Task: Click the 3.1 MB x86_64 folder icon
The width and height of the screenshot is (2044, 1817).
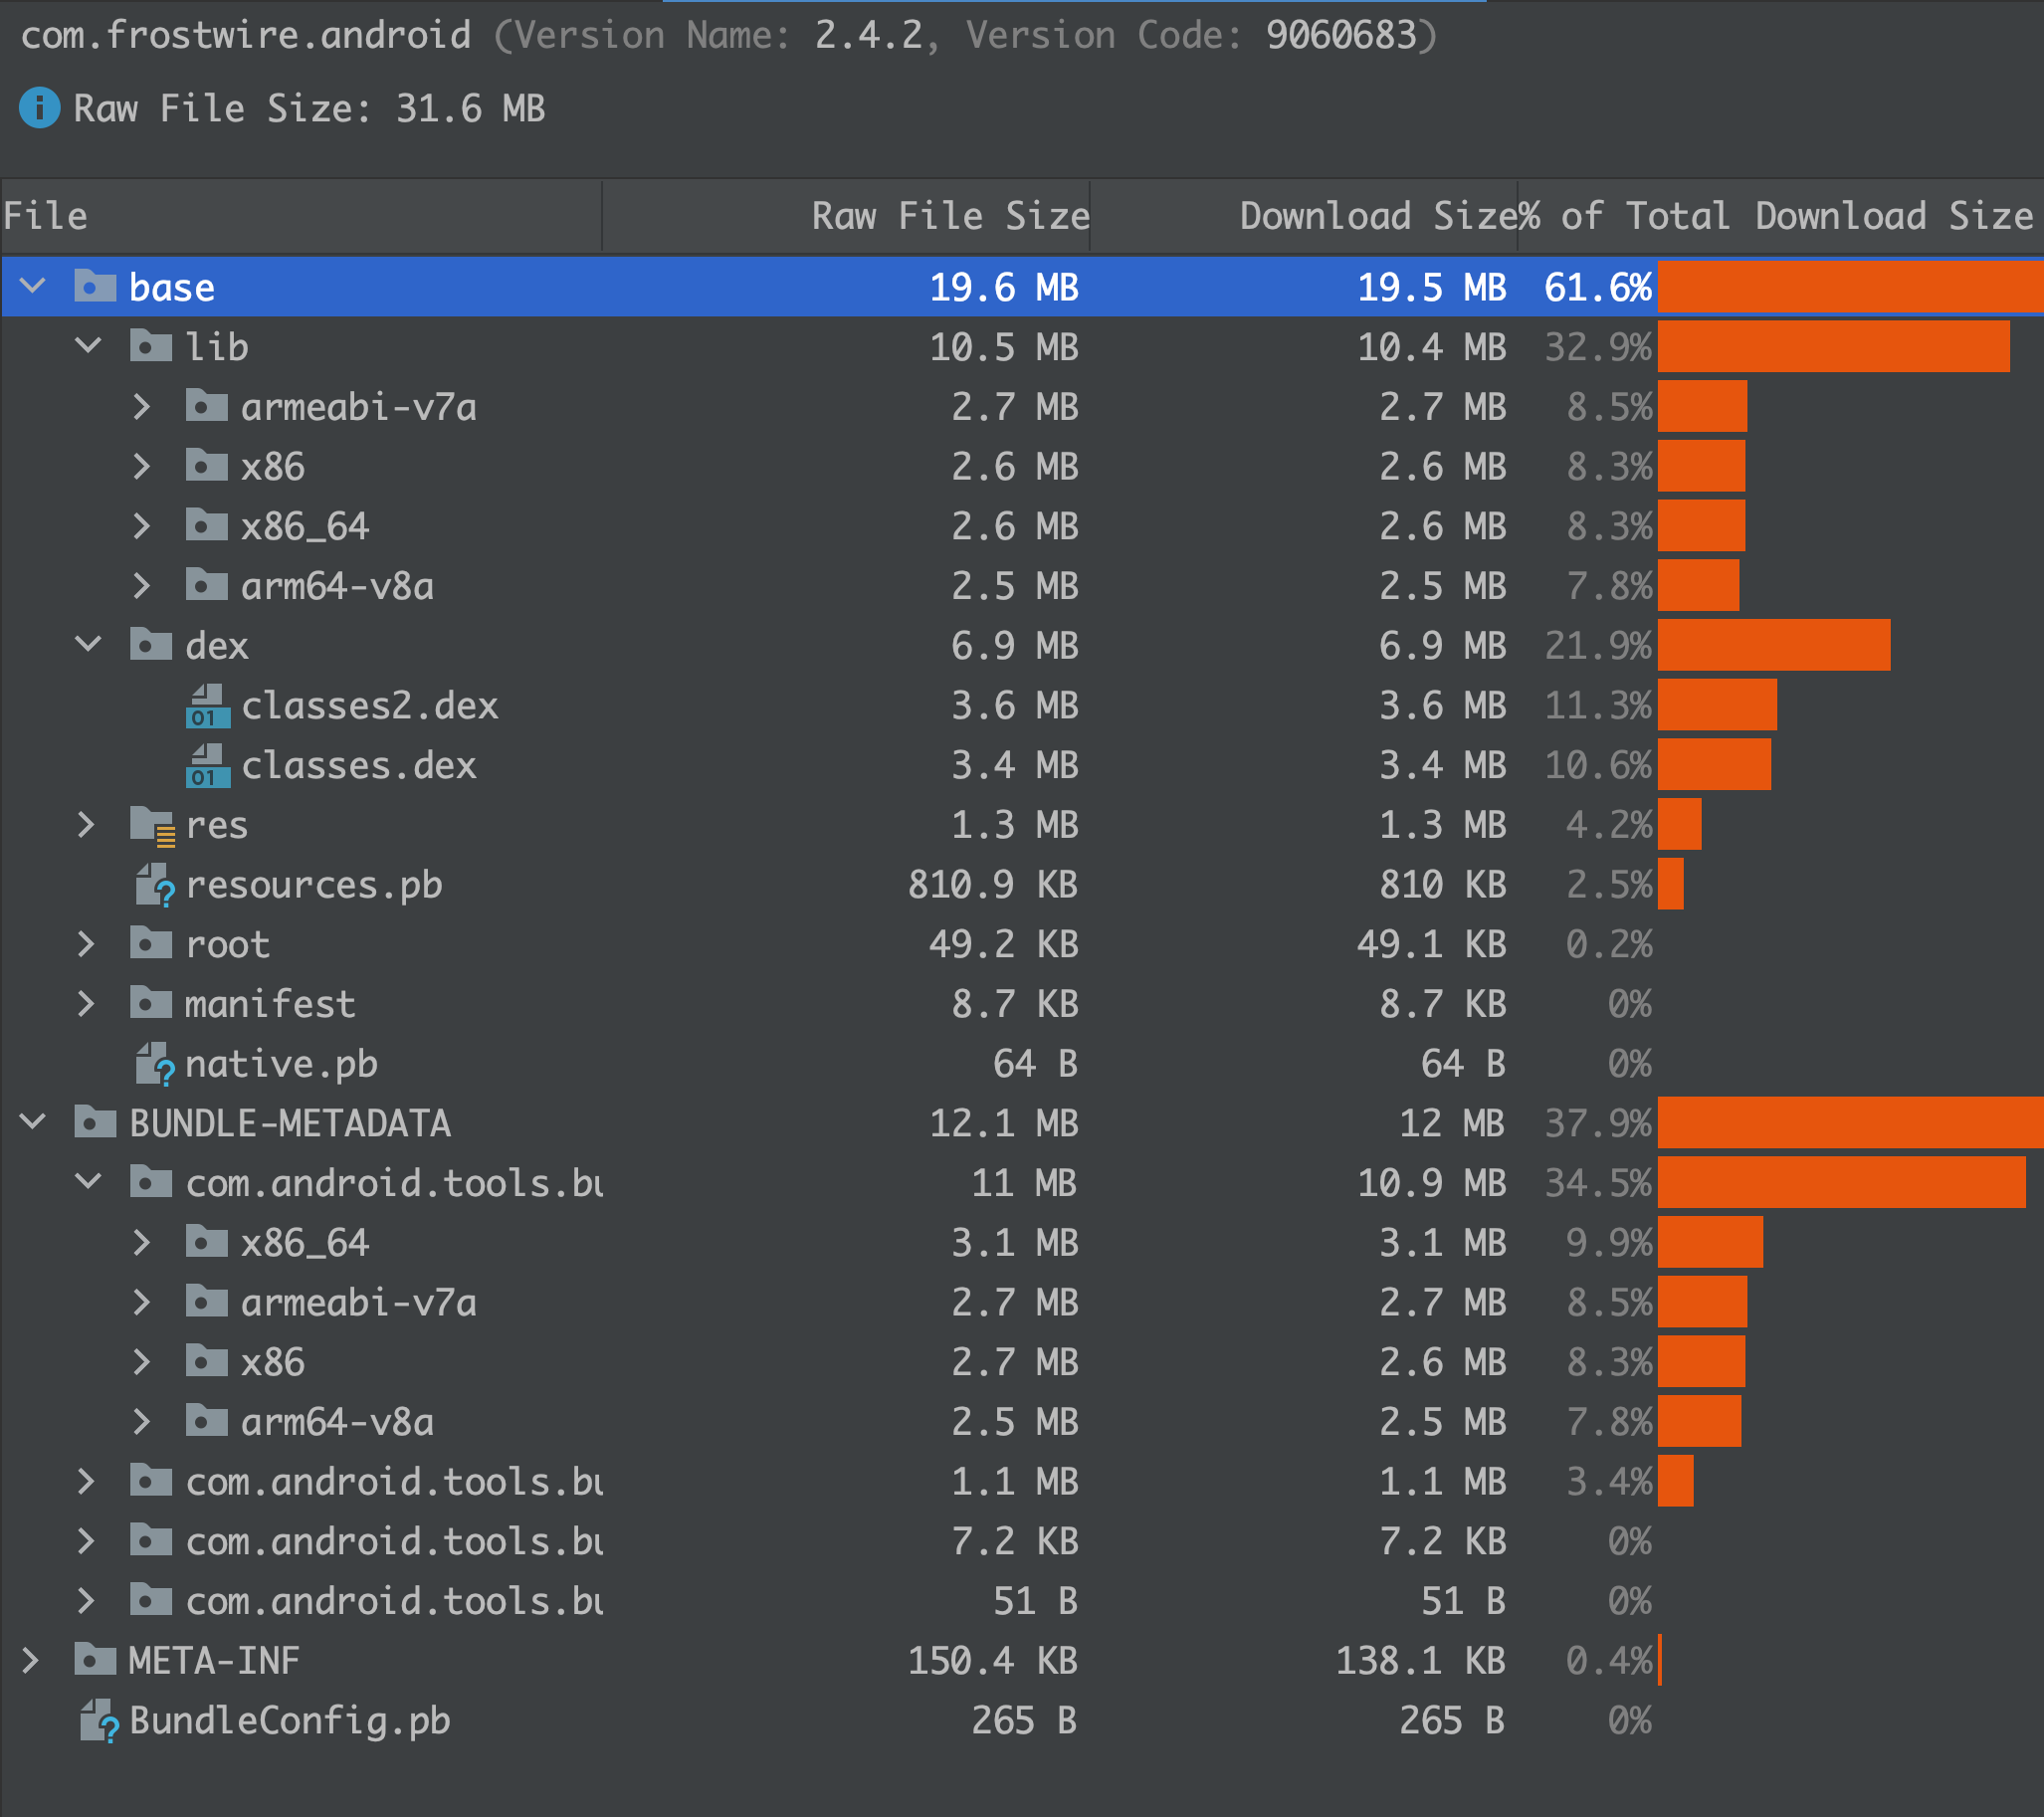Action: pyautogui.click(x=207, y=1242)
